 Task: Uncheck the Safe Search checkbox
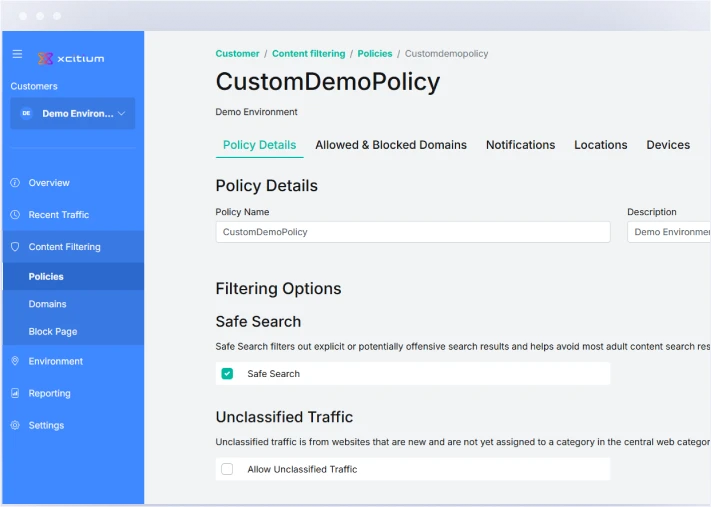pos(227,374)
